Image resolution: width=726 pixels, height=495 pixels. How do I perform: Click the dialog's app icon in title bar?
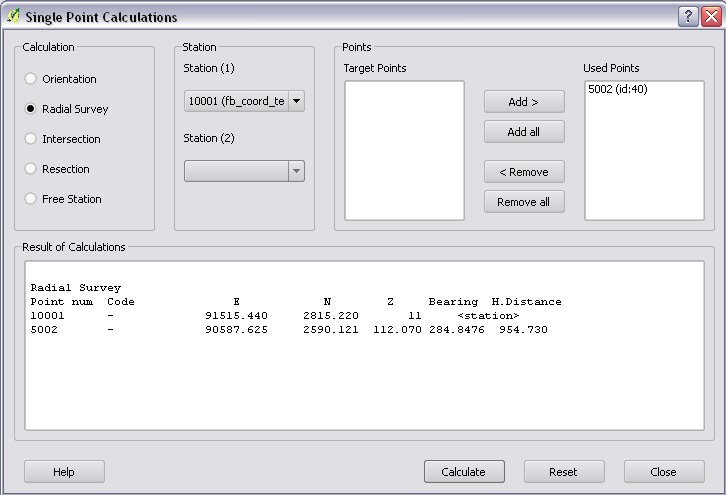point(12,17)
